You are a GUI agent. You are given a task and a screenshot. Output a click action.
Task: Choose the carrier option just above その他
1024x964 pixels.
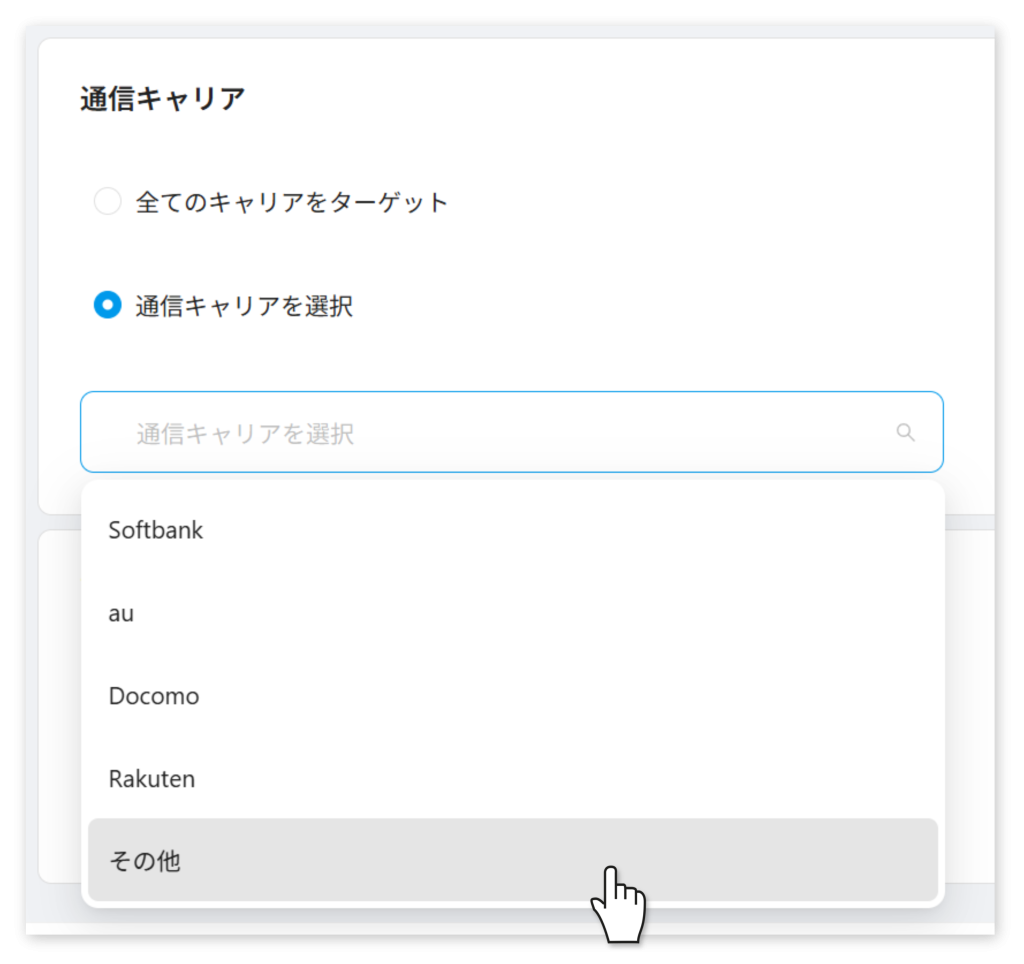click(x=152, y=779)
